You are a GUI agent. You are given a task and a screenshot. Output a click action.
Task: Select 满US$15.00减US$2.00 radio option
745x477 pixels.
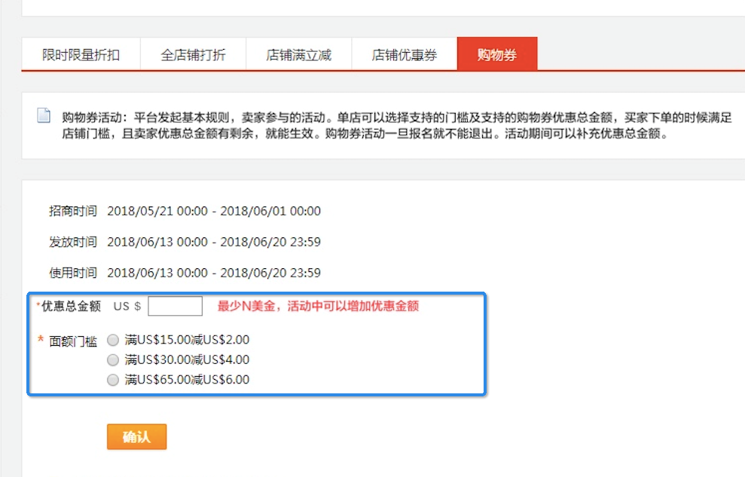(x=113, y=340)
